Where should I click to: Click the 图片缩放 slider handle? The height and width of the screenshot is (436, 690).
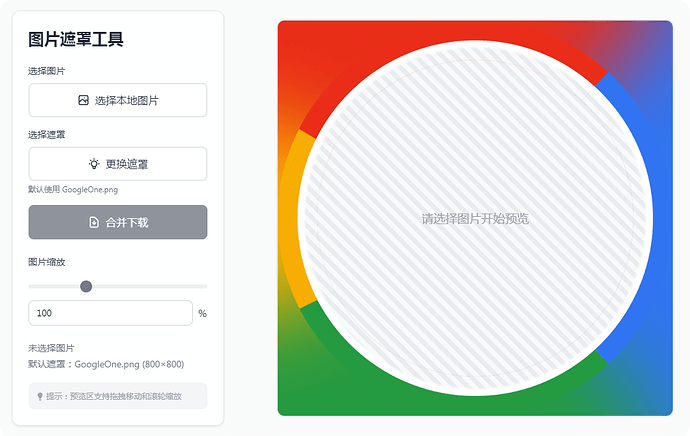[86, 286]
